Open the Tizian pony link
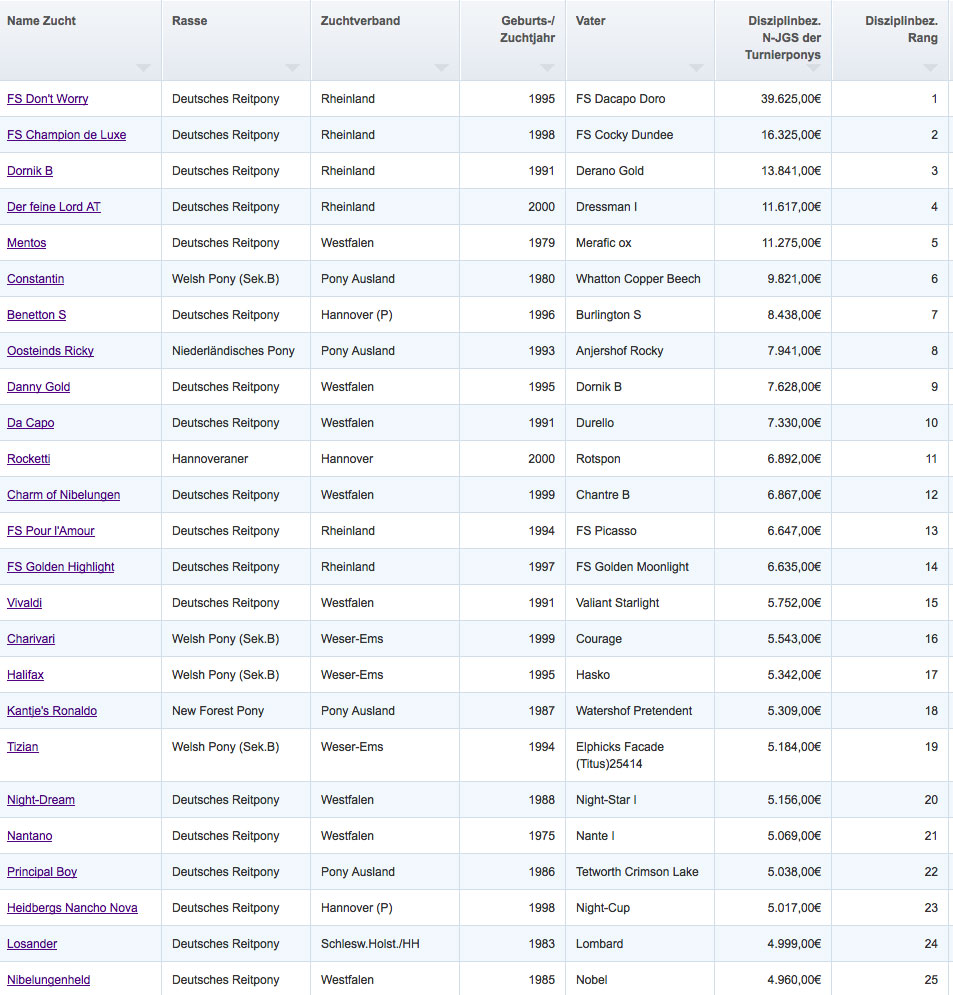The height and width of the screenshot is (995, 953). [x=23, y=747]
